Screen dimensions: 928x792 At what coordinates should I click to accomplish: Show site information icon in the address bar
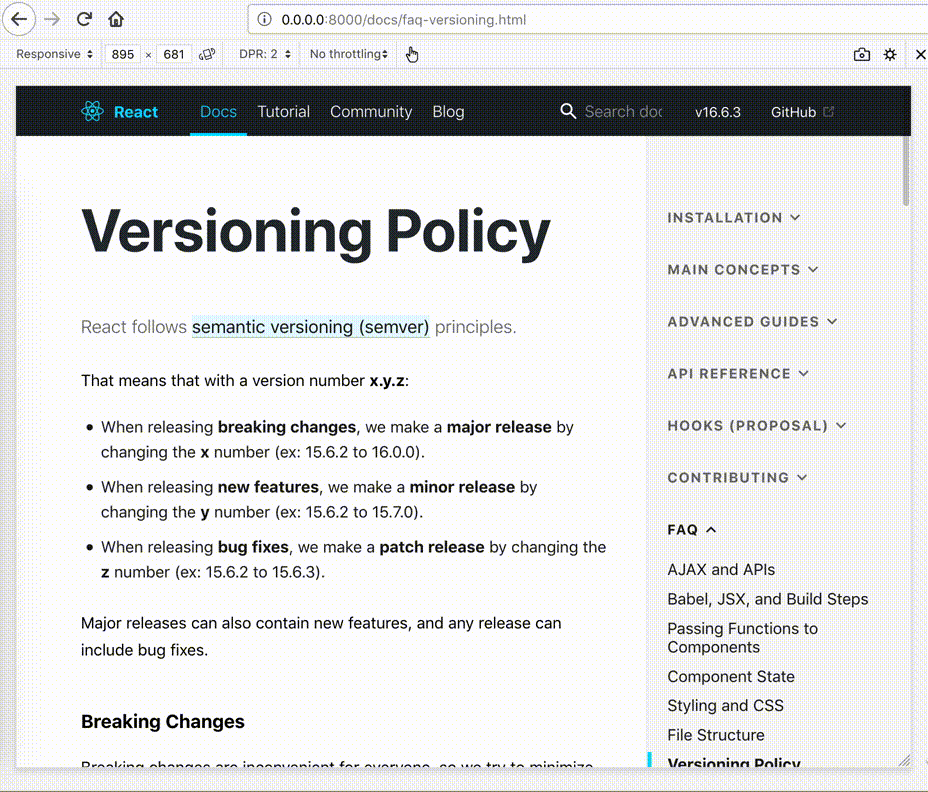pos(265,20)
